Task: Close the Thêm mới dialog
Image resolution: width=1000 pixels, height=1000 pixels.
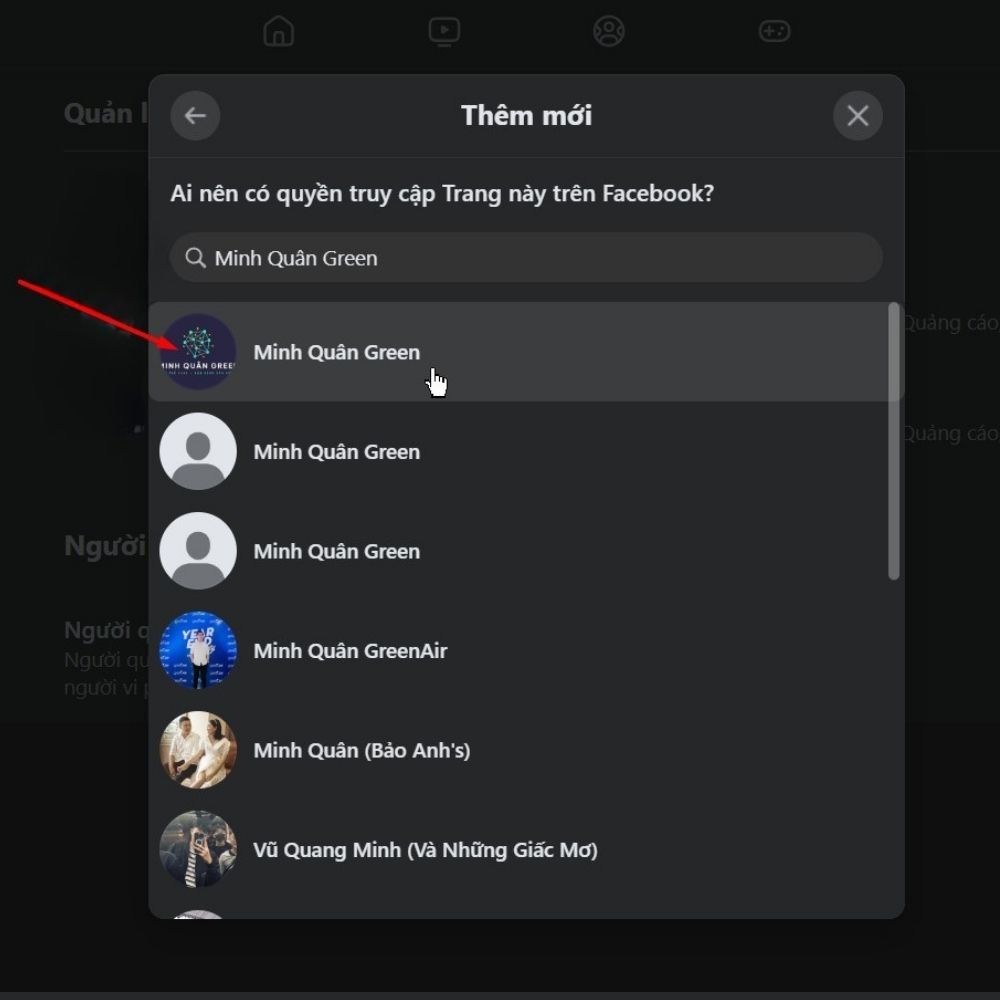Action: tap(857, 116)
